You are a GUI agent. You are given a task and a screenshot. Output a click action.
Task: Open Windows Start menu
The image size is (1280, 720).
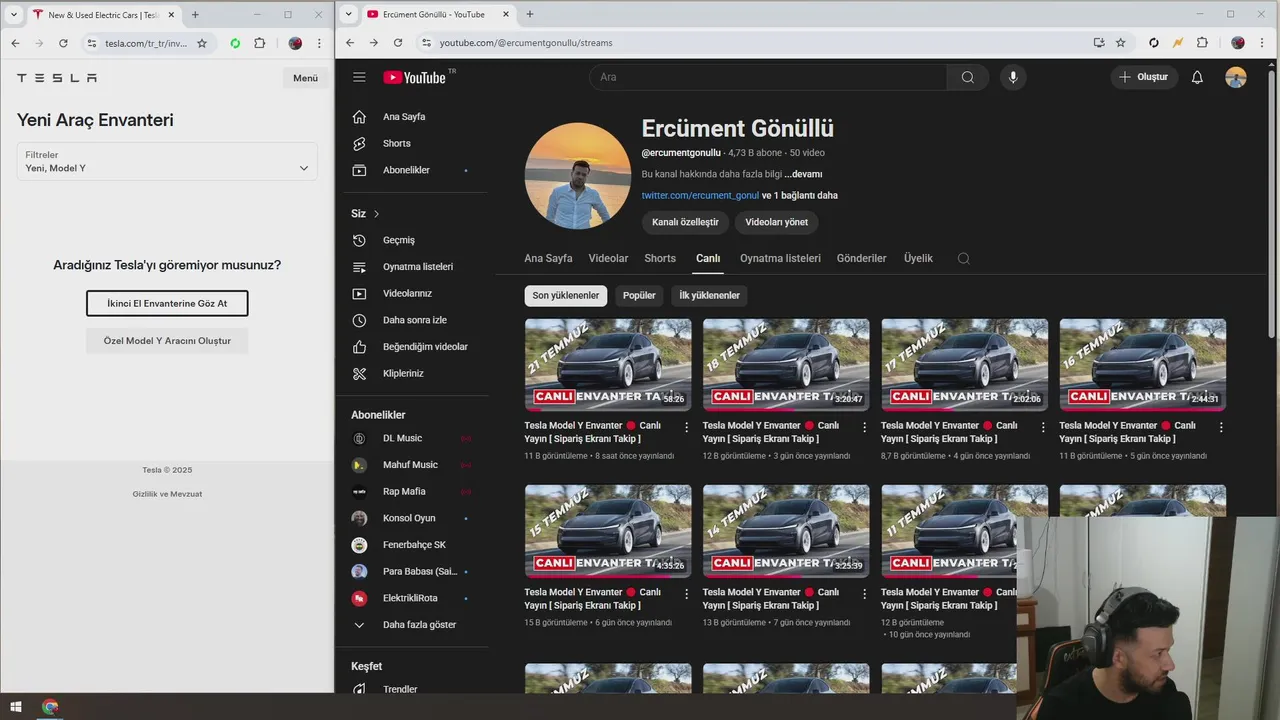coord(16,707)
